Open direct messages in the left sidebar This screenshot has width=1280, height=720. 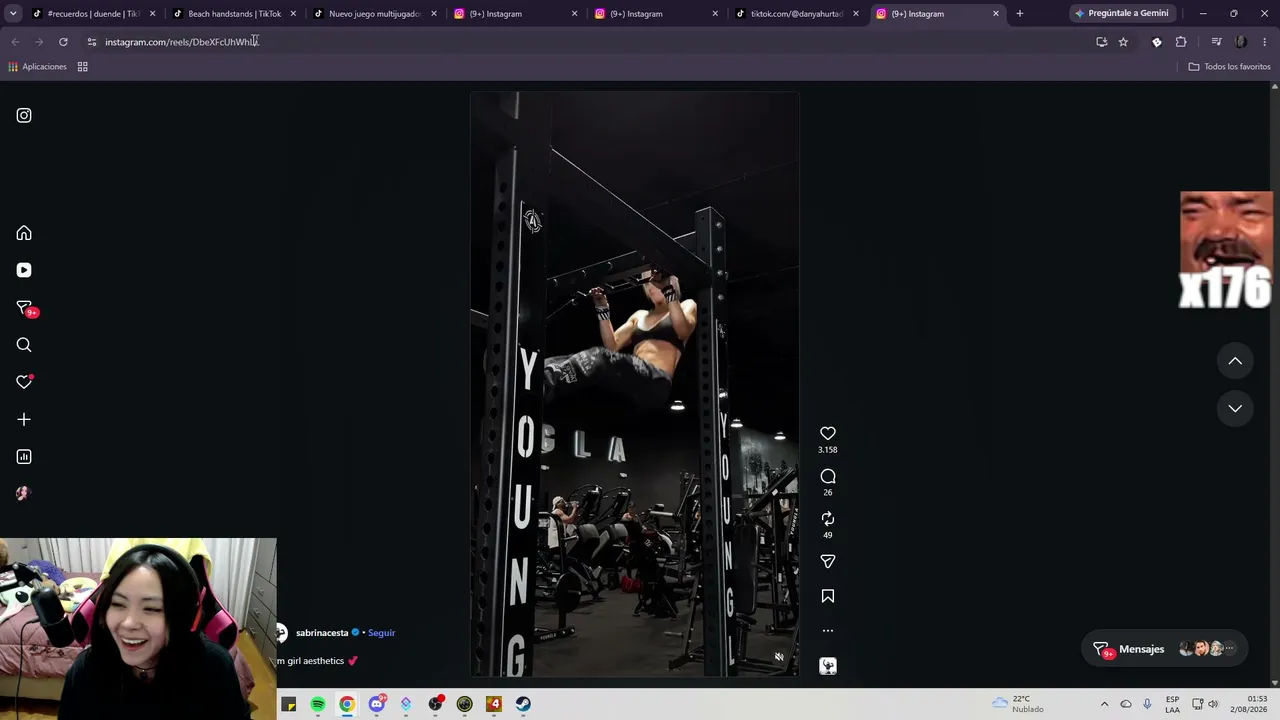24,308
